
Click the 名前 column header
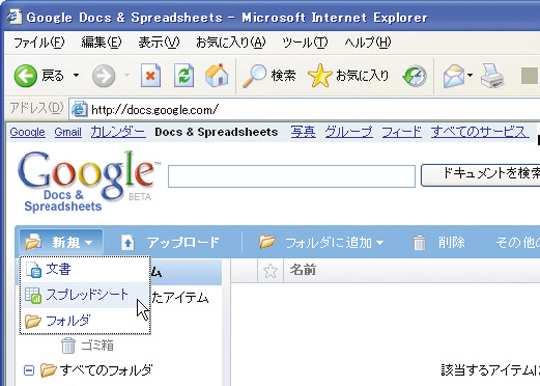[303, 270]
